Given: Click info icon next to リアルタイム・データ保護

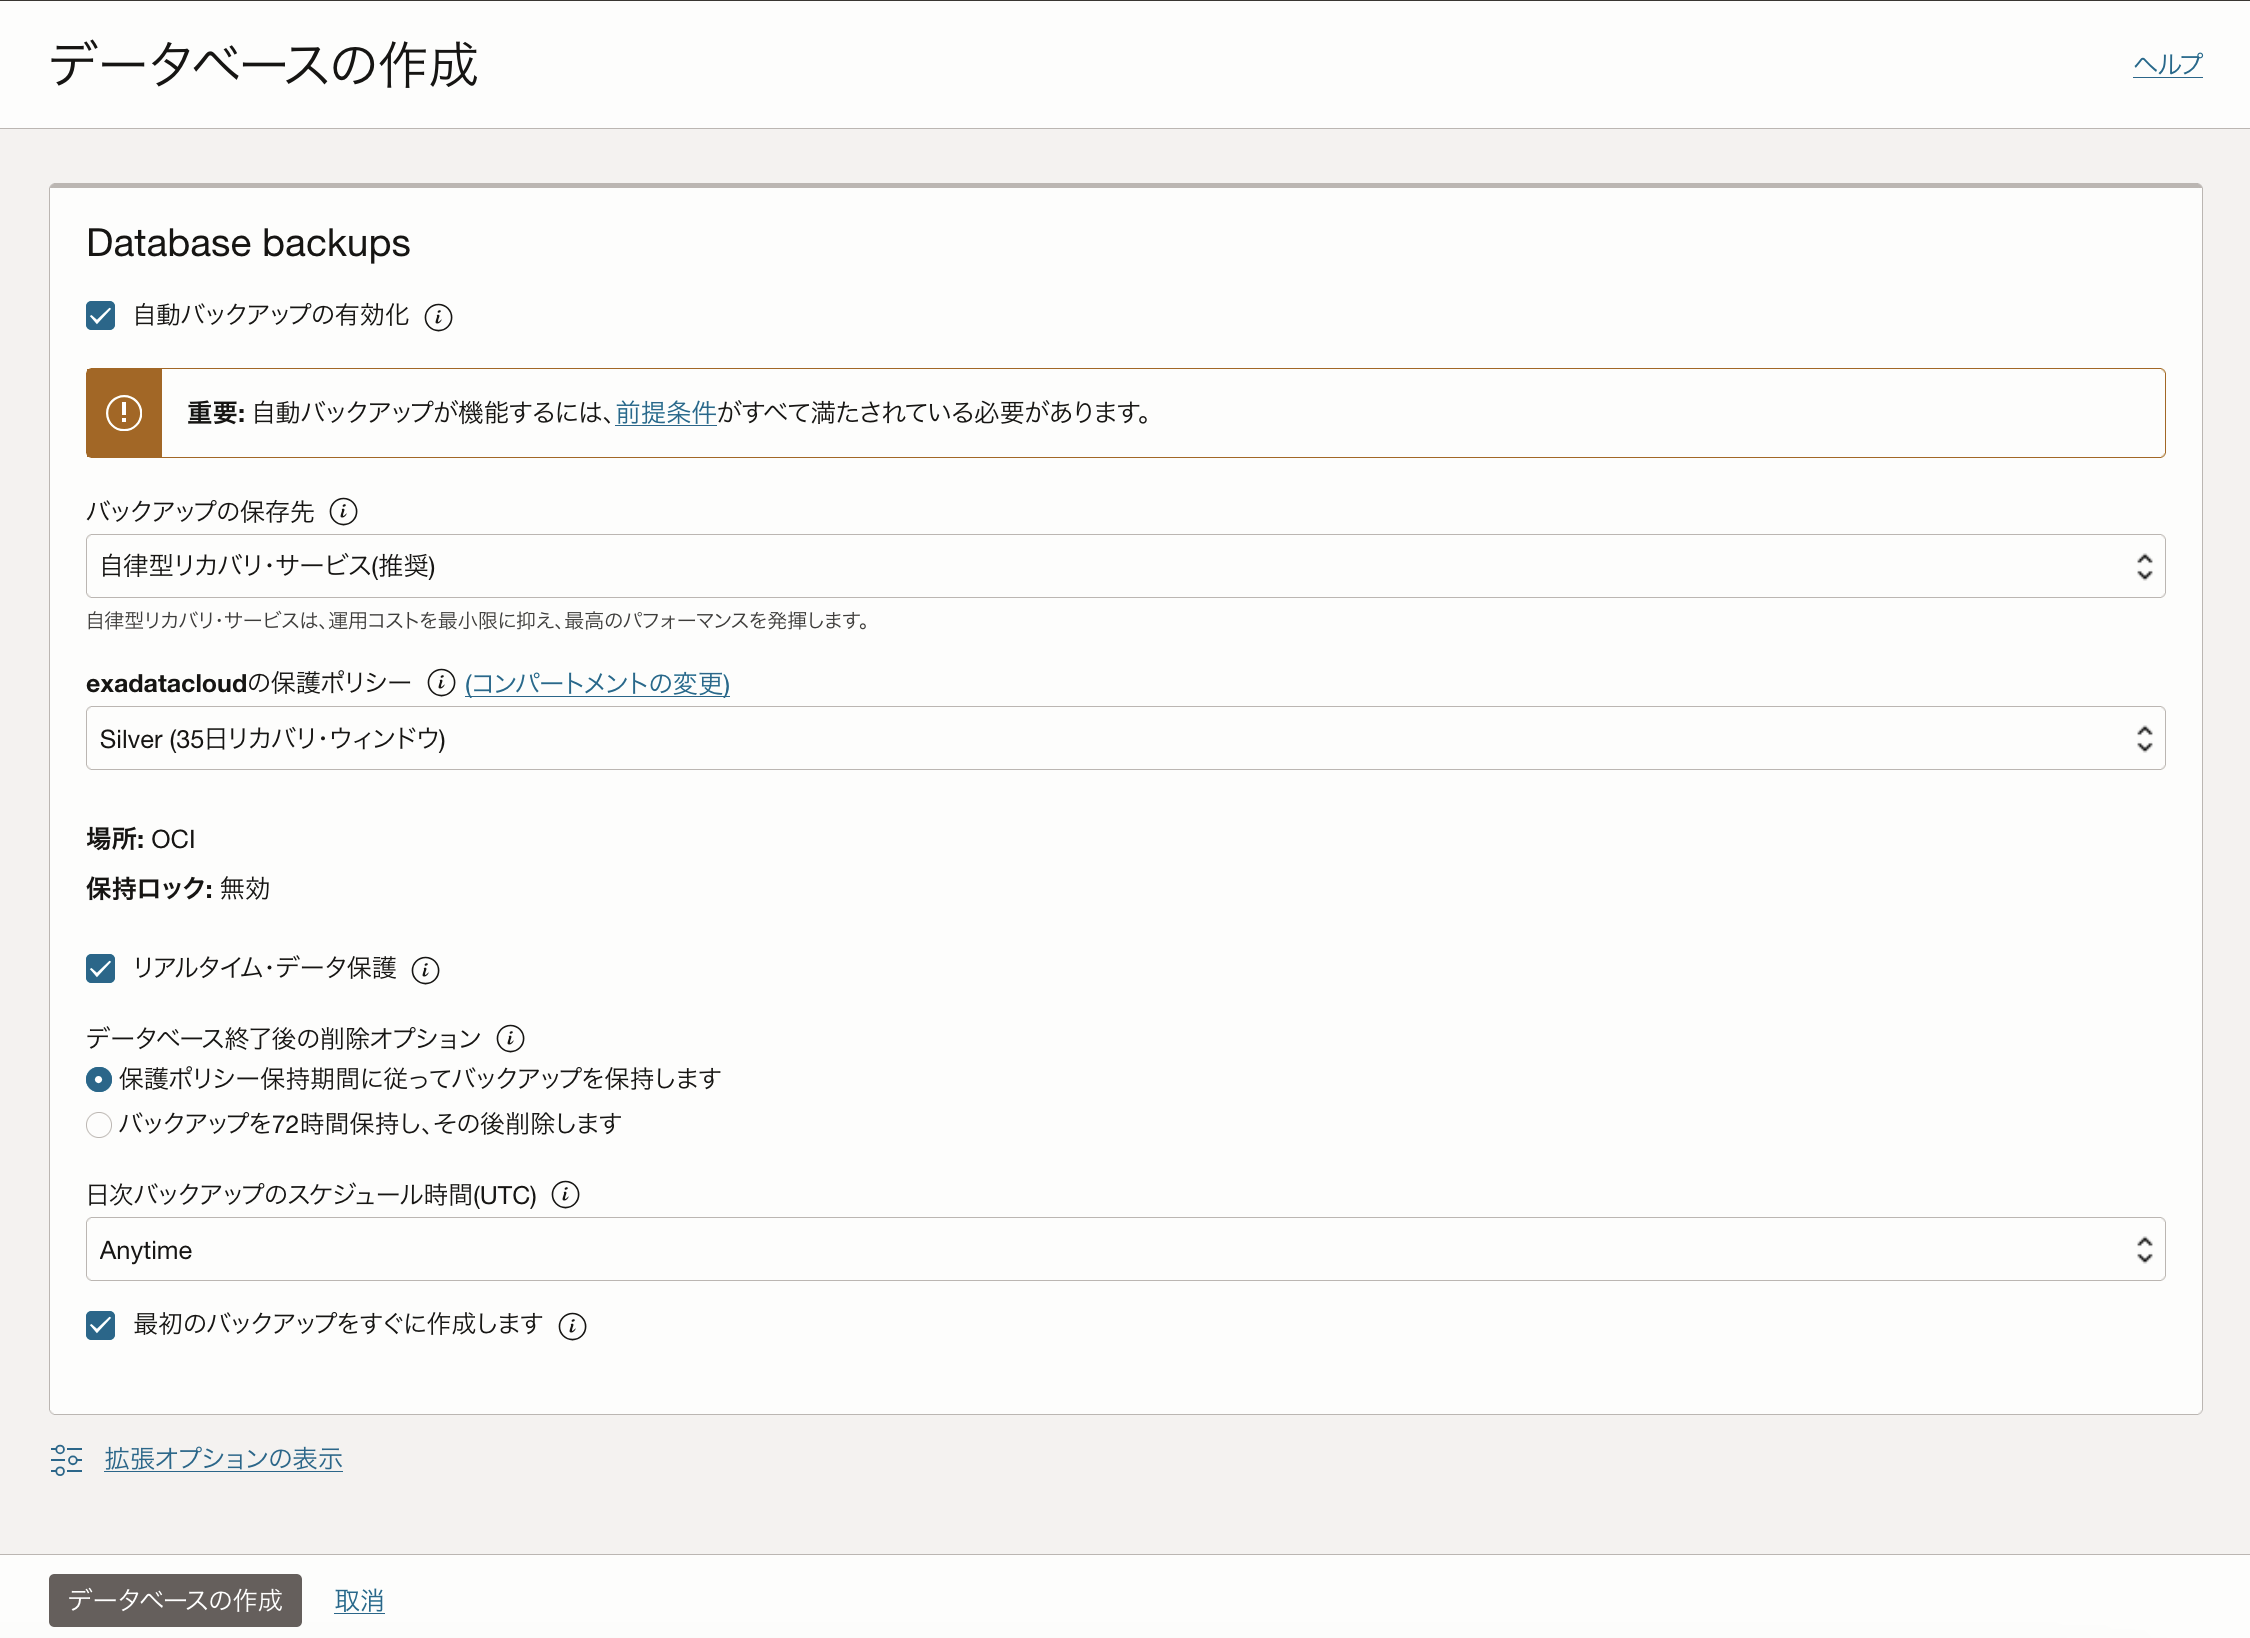Looking at the screenshot, I should (425, 970).
